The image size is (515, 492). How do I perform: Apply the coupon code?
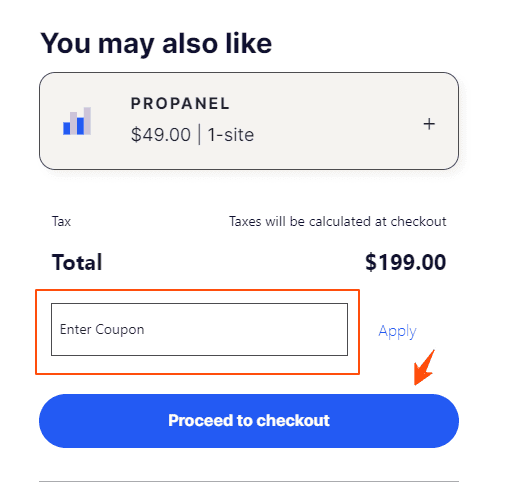click(x=397, y=331)
